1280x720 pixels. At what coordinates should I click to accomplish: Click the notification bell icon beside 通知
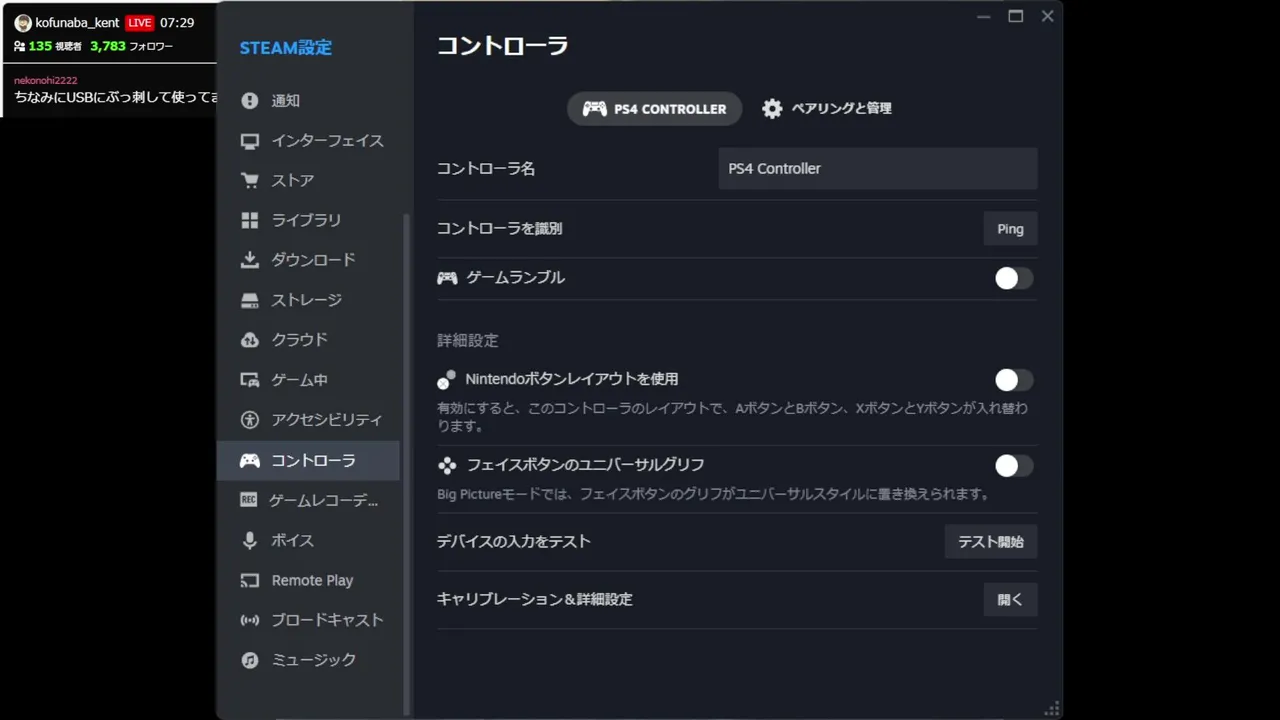[x=250, y=101]
